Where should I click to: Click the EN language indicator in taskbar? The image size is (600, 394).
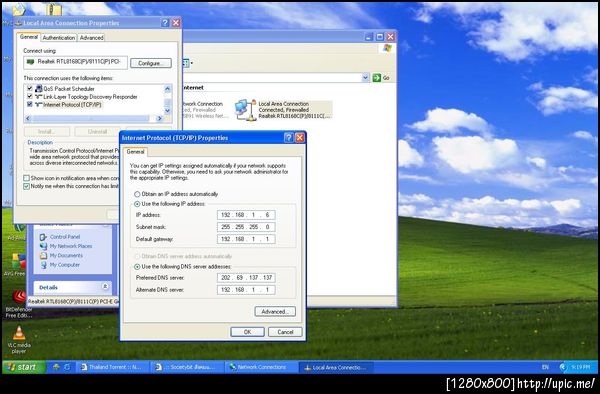tap(545, 367)
